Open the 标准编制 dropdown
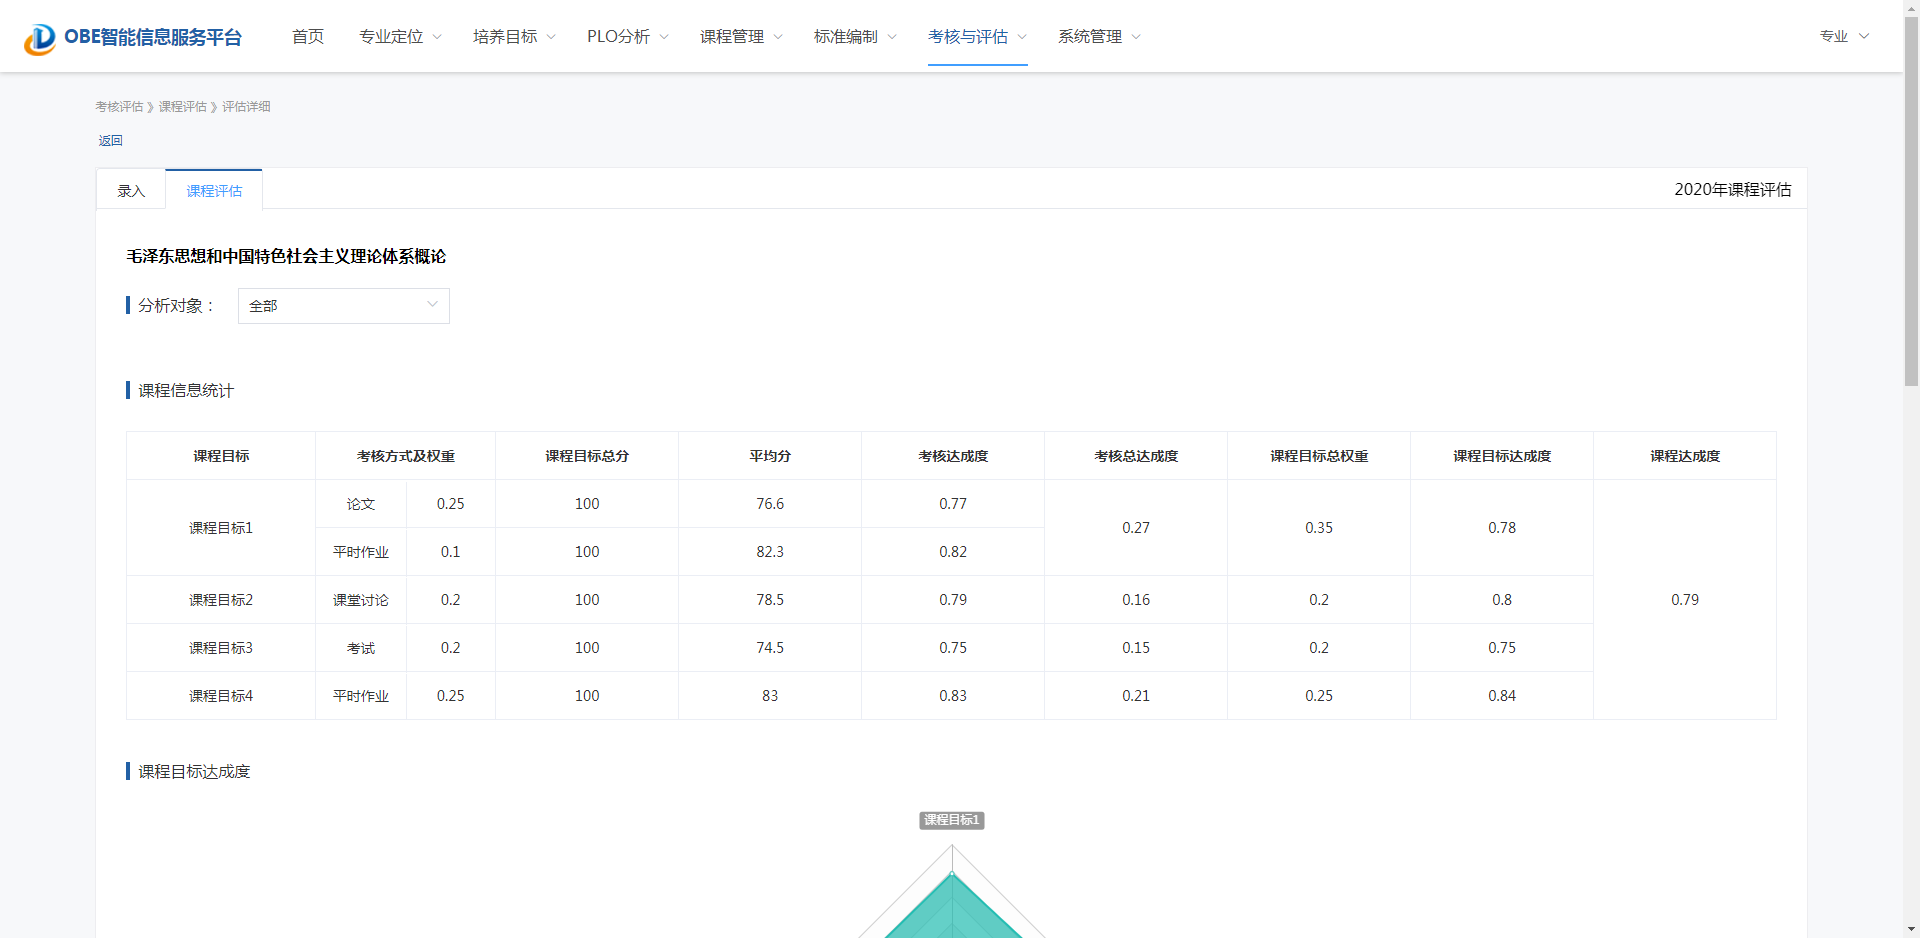This screenshot has height=938, width=1920. (855, 37)
